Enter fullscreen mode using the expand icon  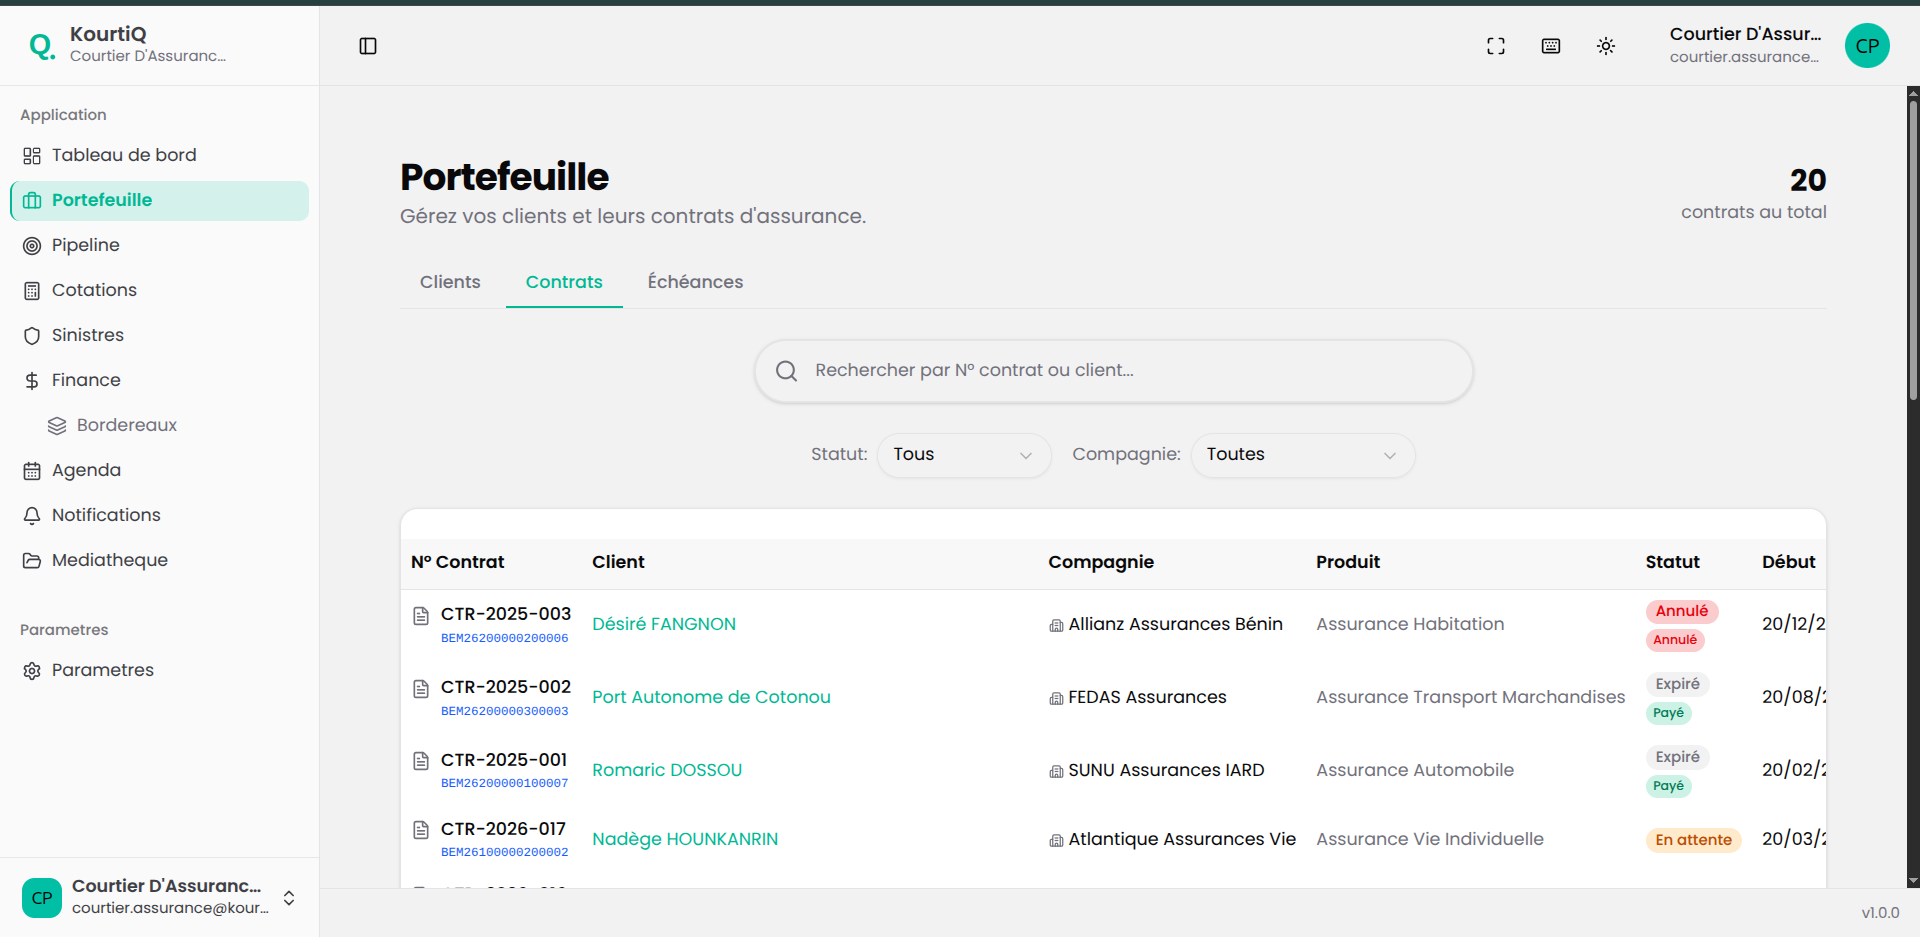point(1496,46)
